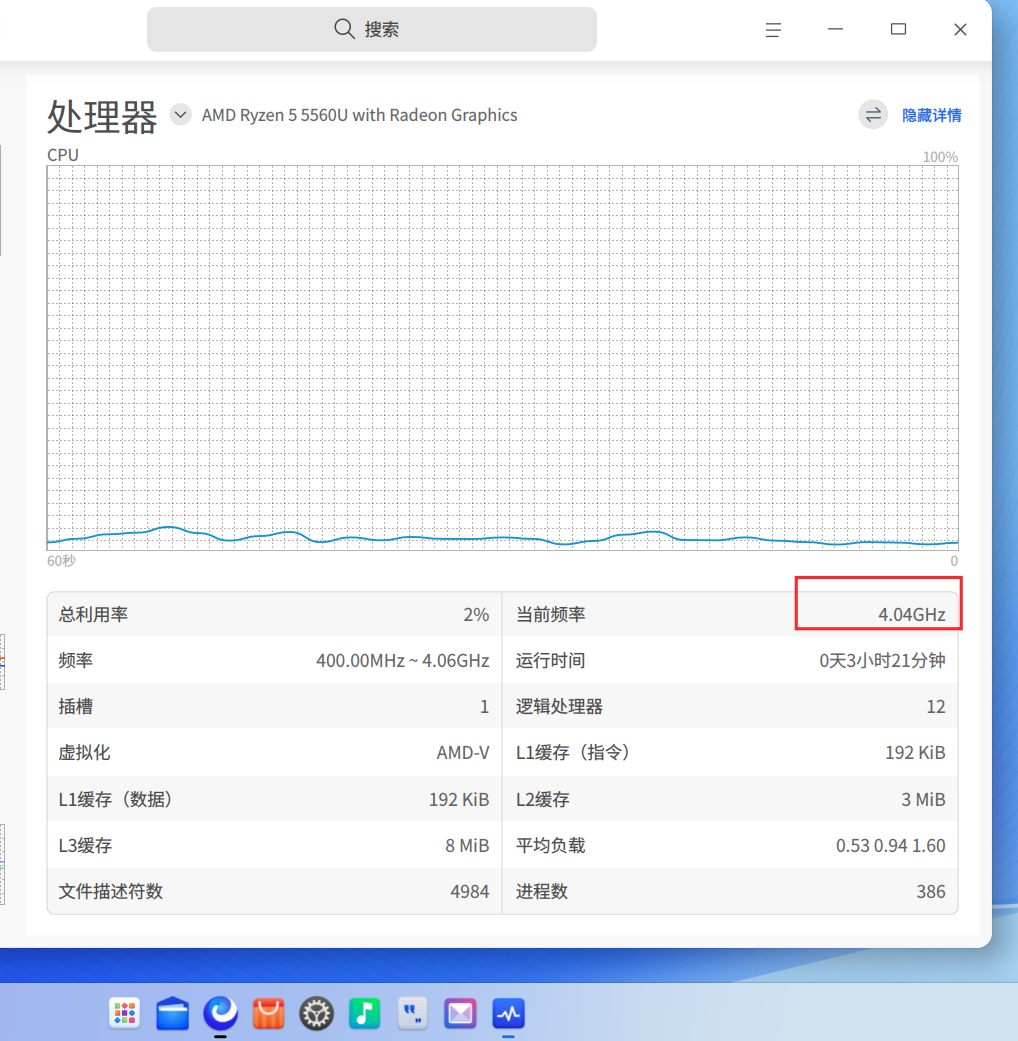The width and height of the screenshot is (1018, 1041).
Task: Click the AMD Ryzen 5 5560U processor name
Action: point(359,116)
